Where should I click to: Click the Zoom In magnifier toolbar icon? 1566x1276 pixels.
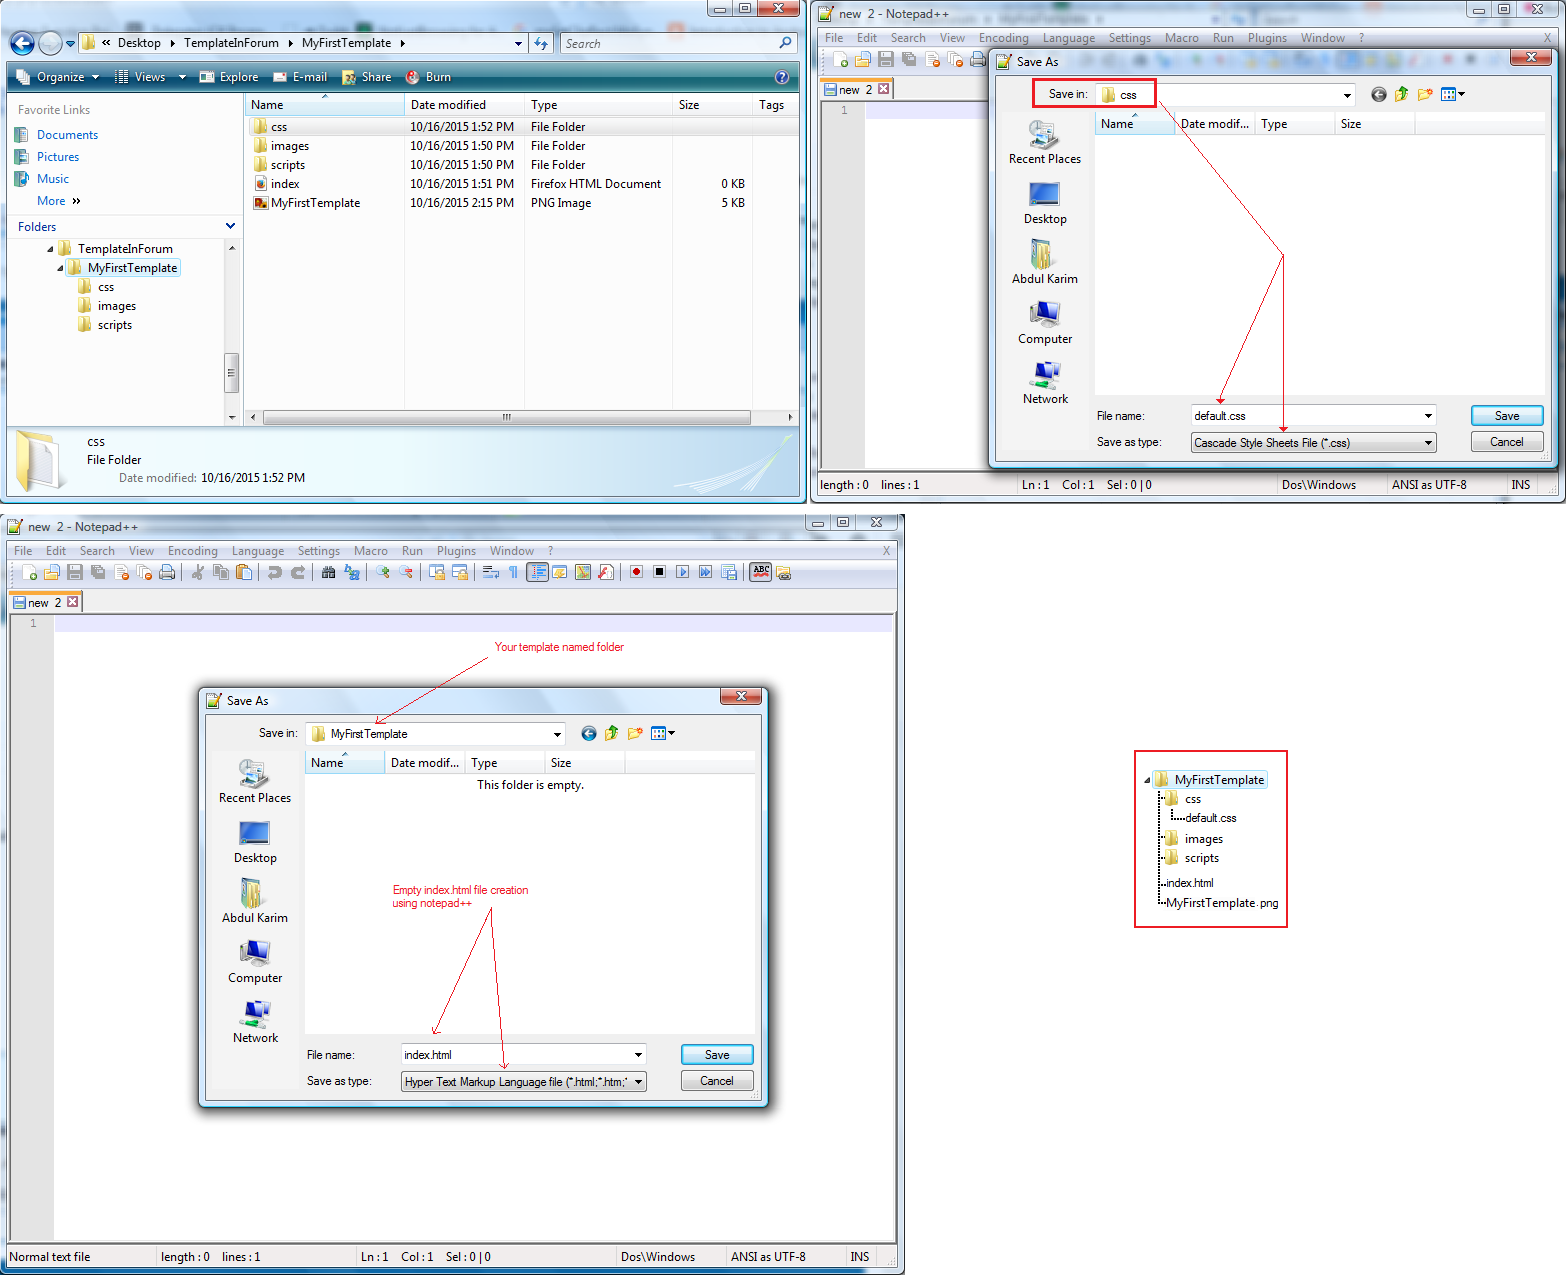coord(383,572)
